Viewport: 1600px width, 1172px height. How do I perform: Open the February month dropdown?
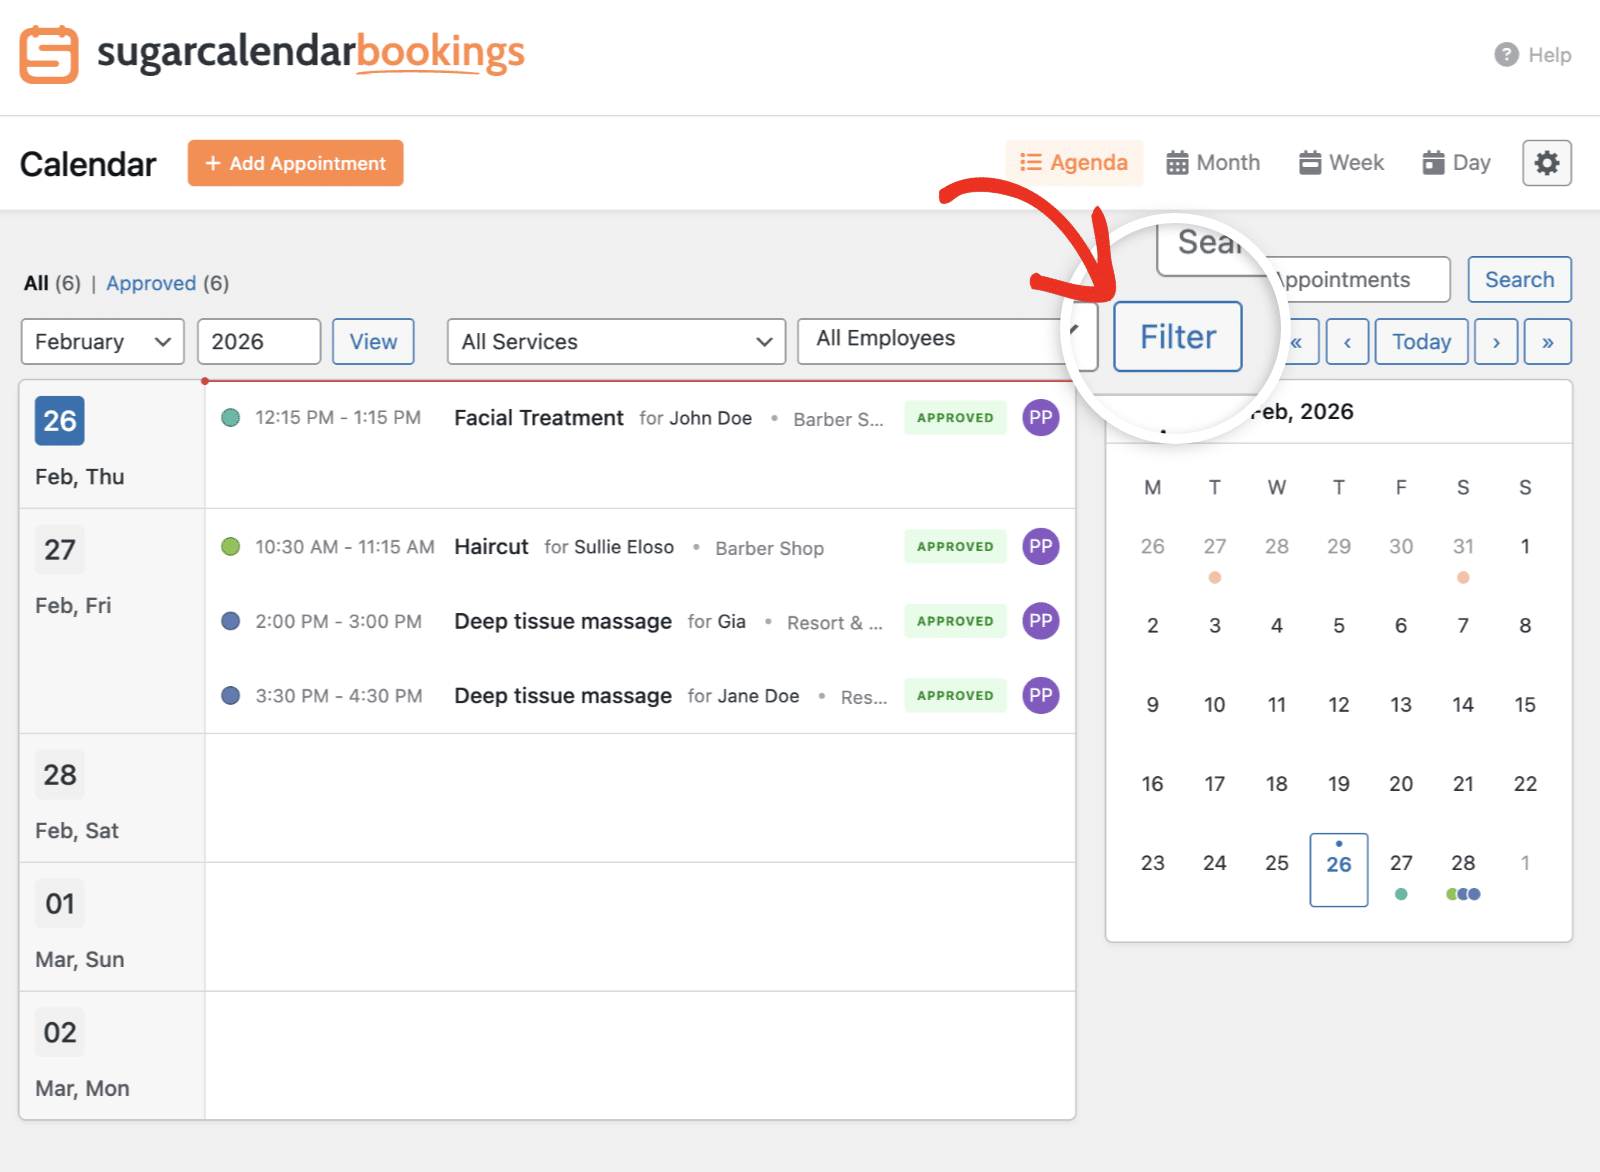click(x=102, y=341)
